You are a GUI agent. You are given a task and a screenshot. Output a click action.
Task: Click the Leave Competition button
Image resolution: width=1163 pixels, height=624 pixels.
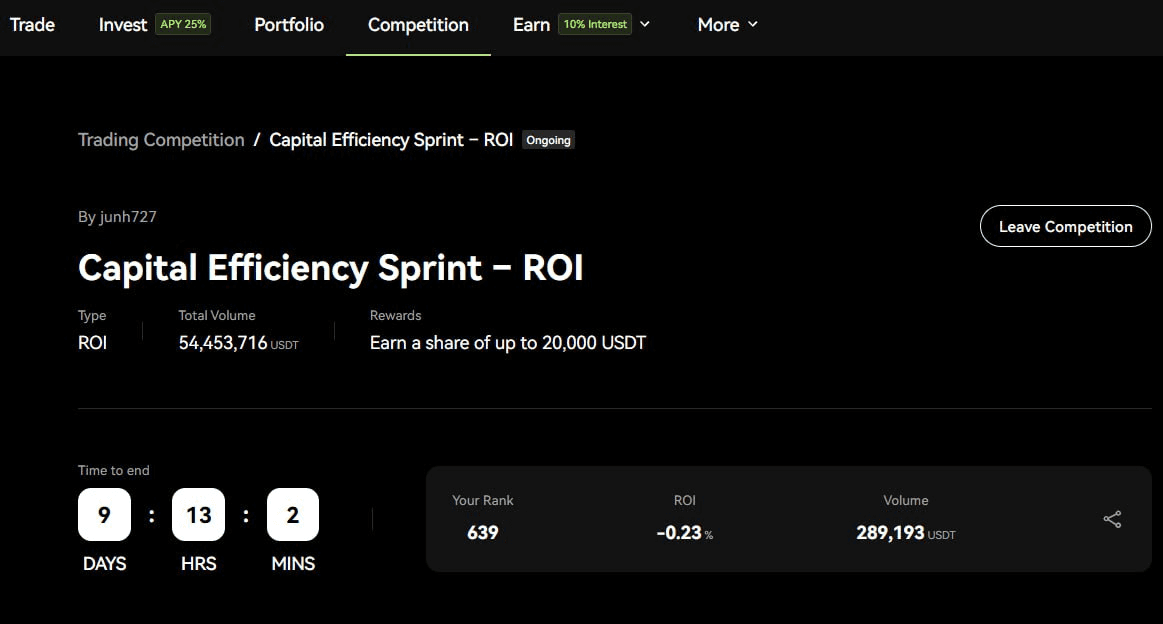[1065, 226]
